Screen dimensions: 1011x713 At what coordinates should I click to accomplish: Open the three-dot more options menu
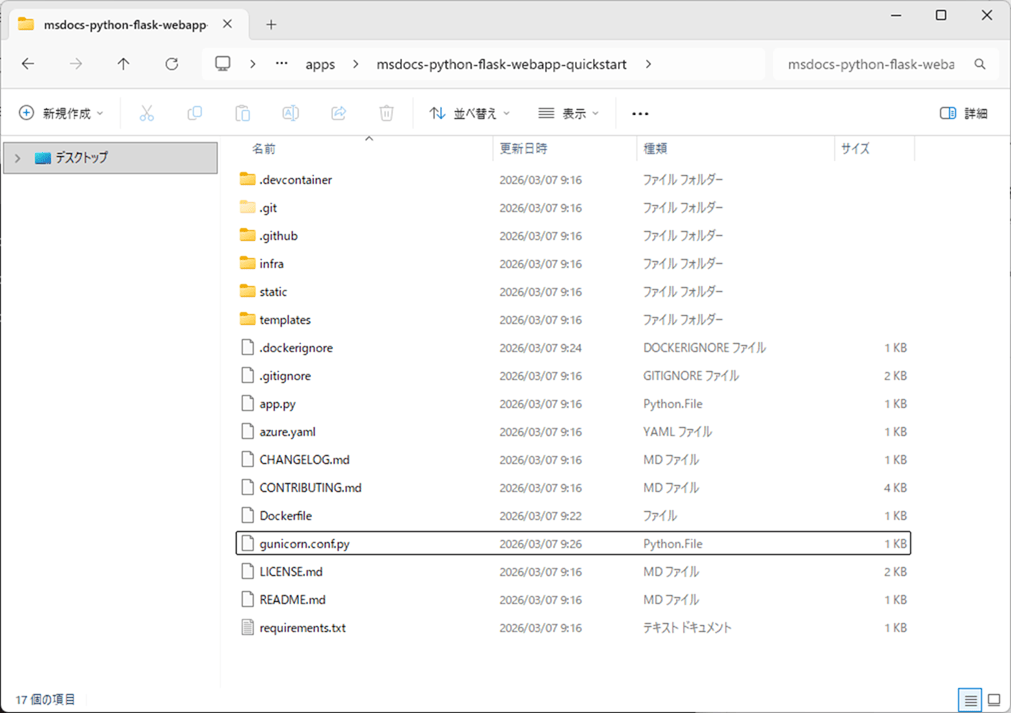click(641, 114)
